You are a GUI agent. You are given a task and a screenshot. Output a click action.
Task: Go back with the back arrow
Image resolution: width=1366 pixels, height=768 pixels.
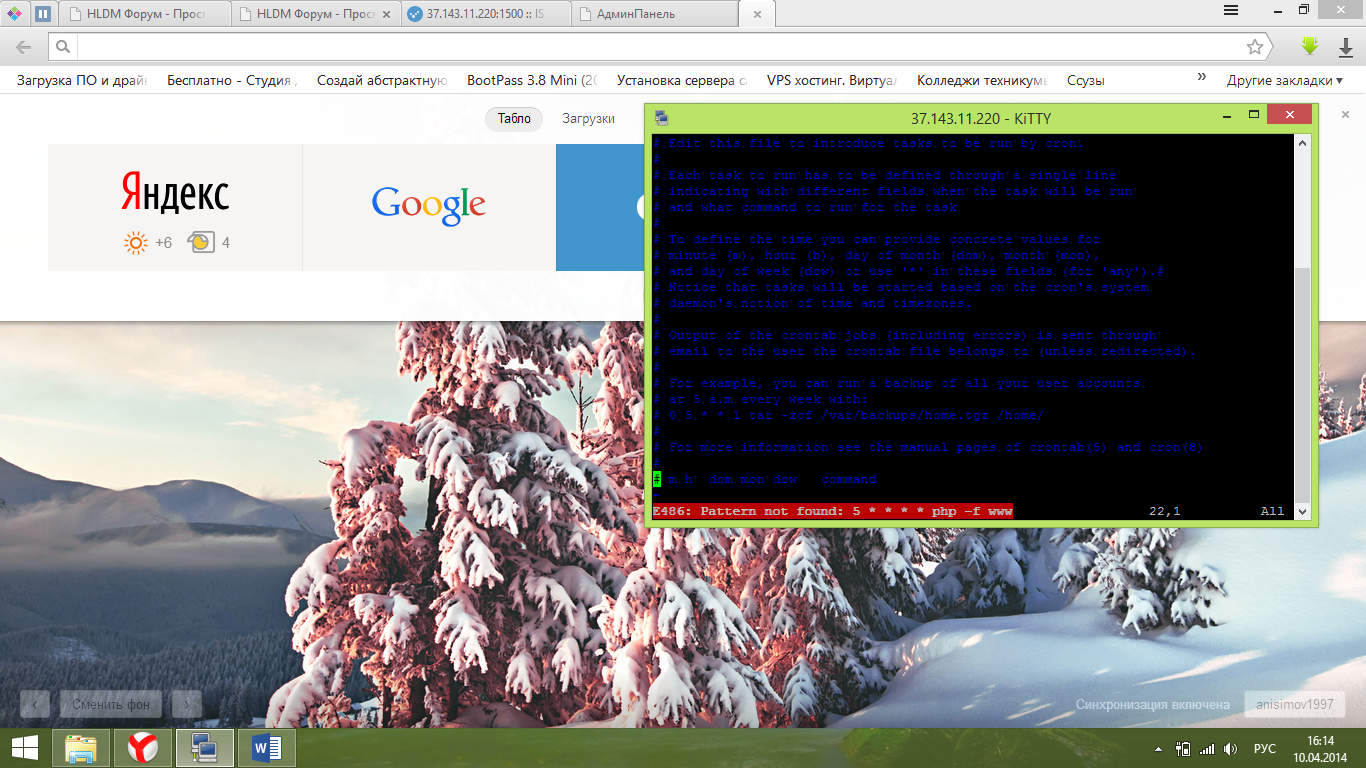(x=23, y=47)
